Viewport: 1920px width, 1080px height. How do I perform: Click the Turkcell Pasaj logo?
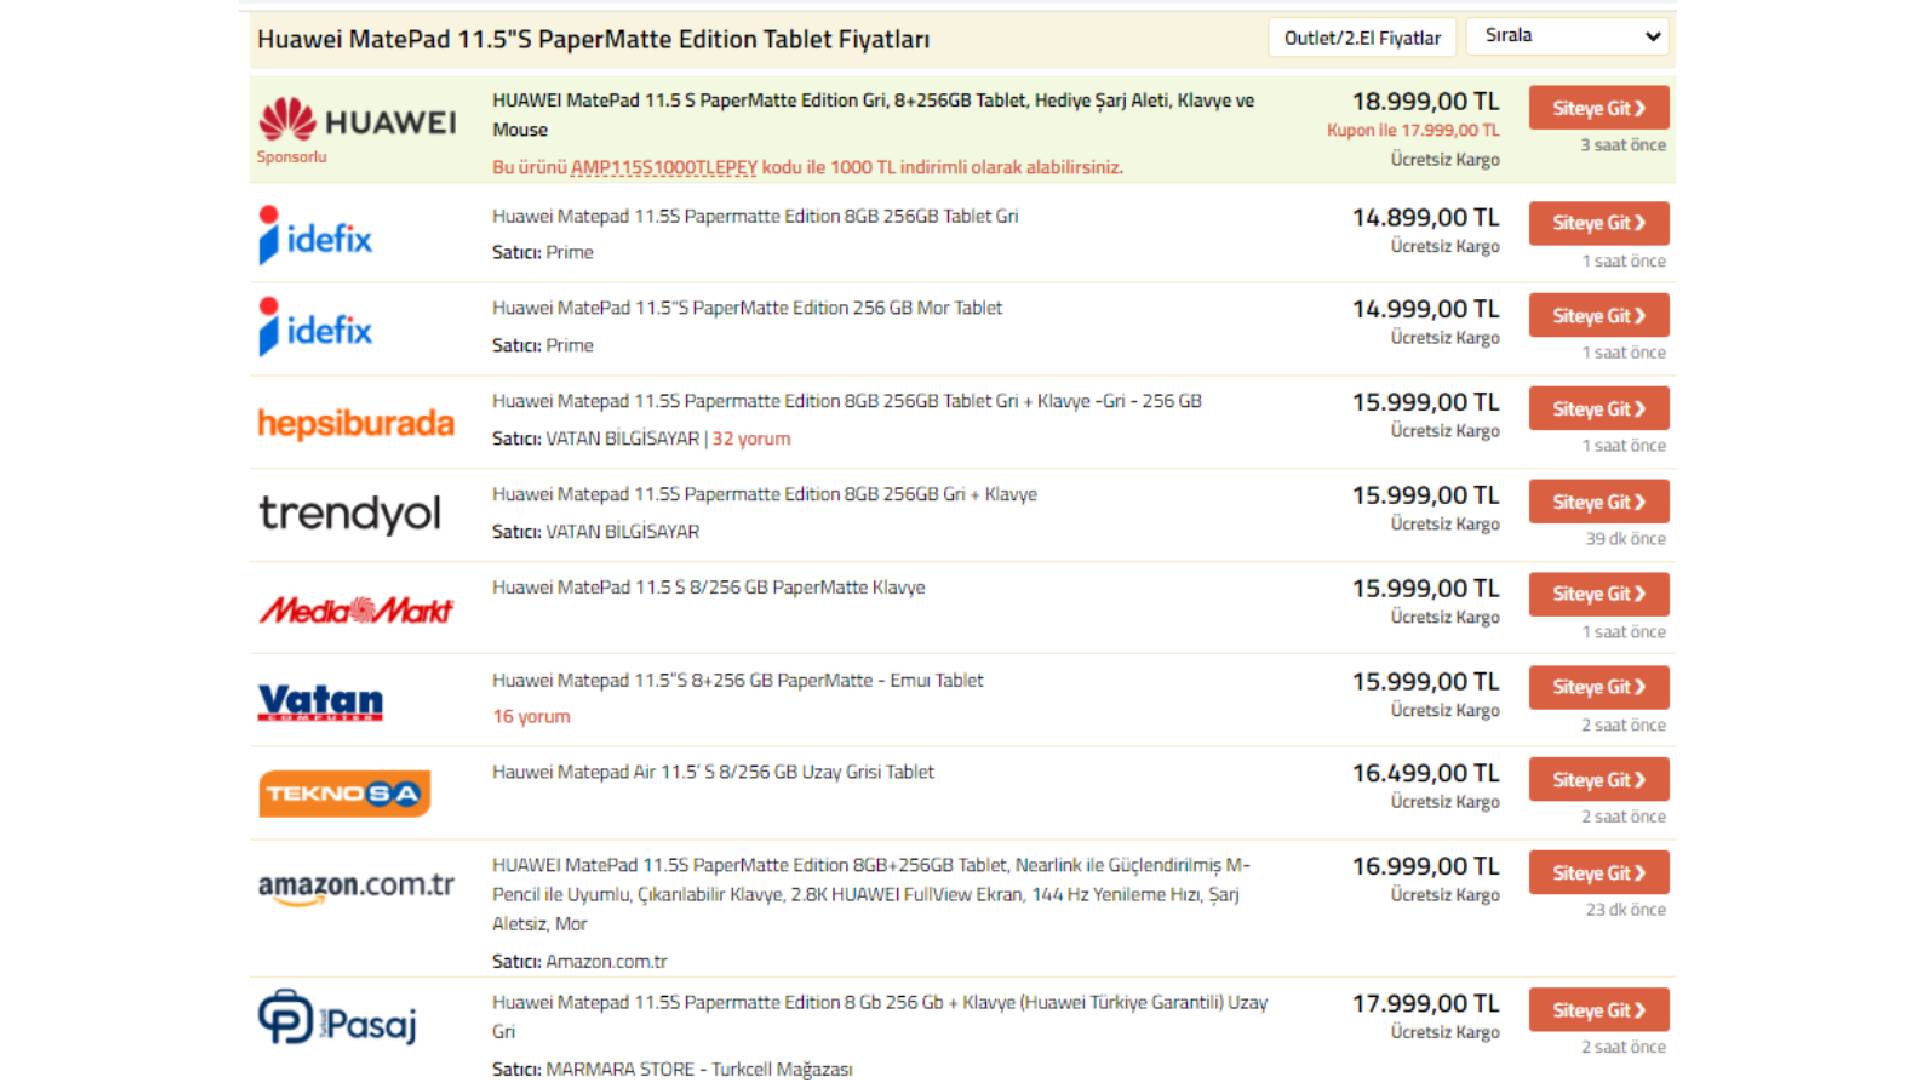point(337,1018)
